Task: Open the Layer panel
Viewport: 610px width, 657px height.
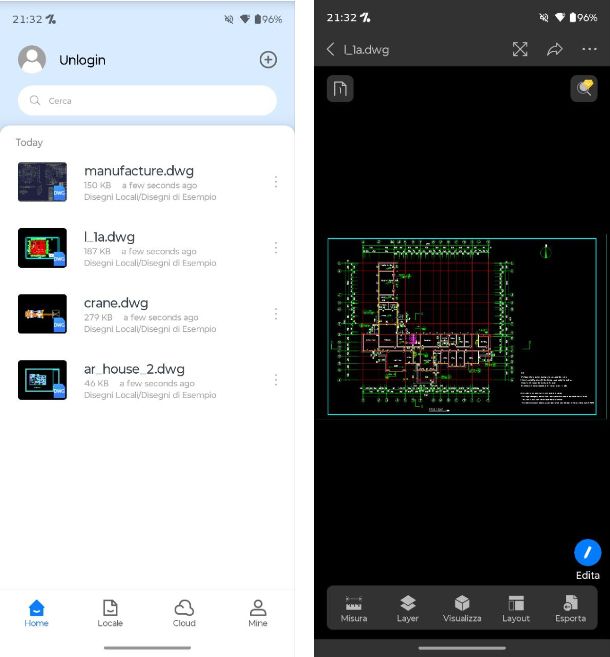Action: pyautogui.click(x=408, y=608)
